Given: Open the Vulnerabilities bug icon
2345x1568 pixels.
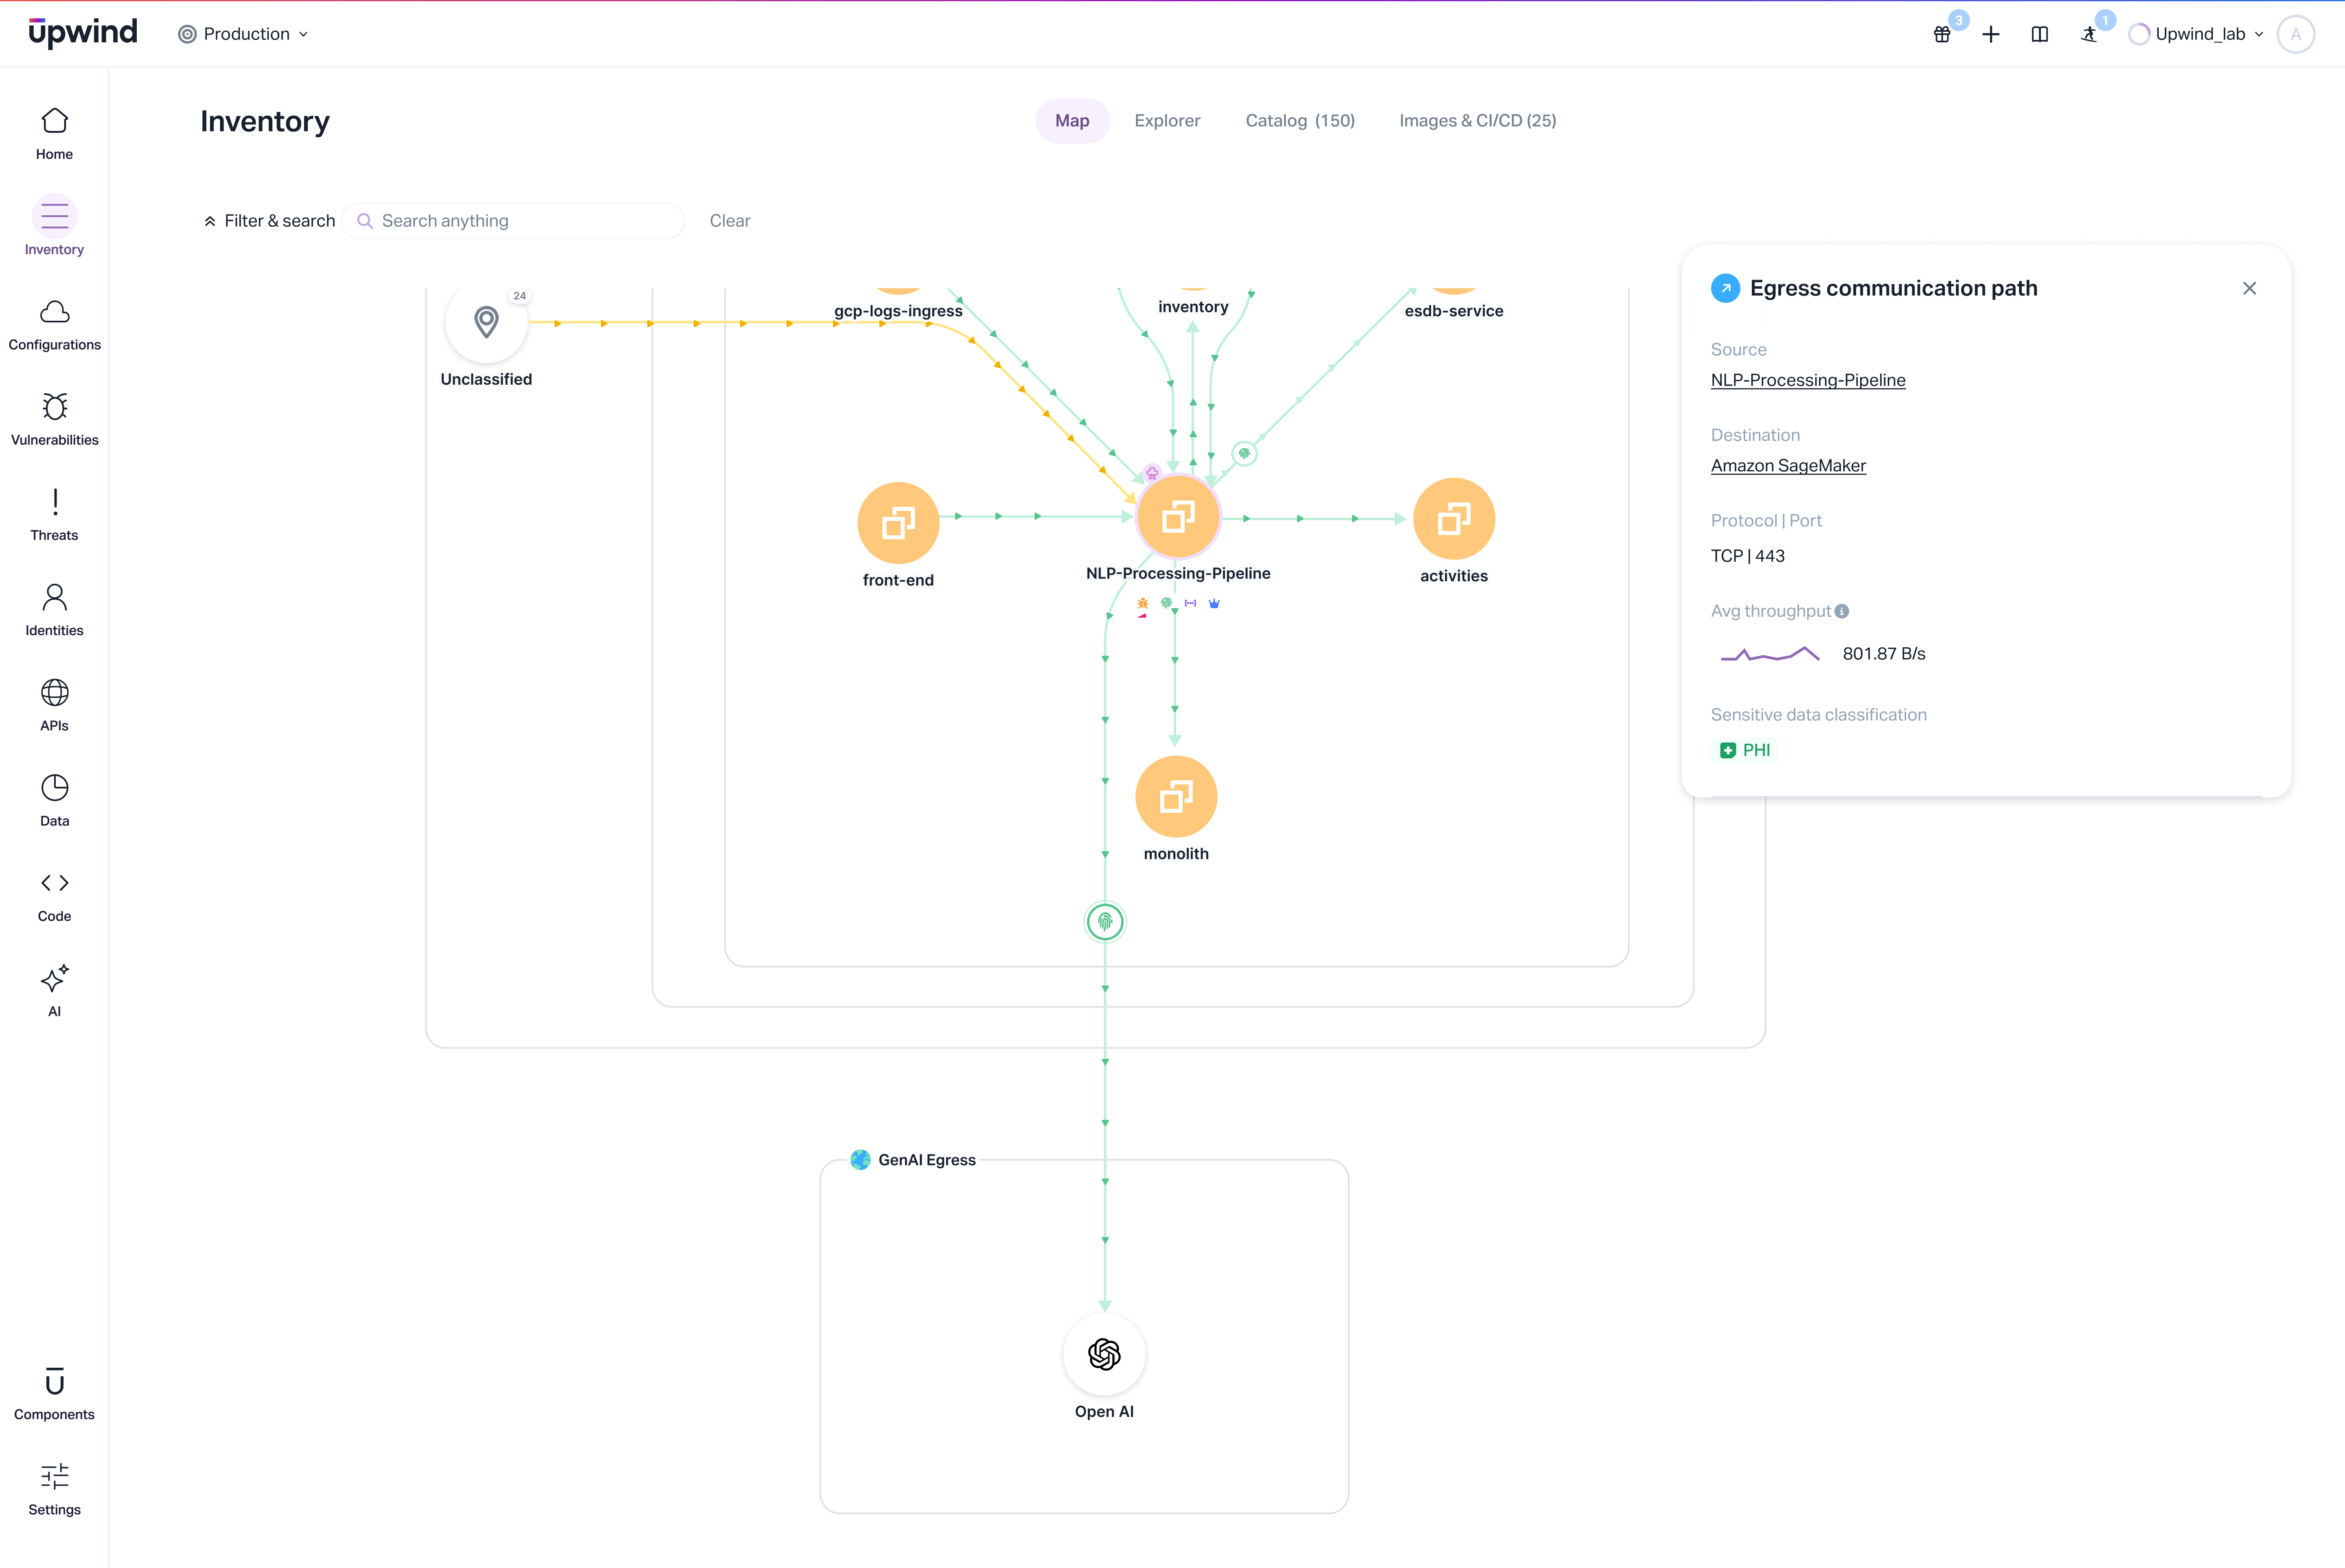Looking at the screenshot, I should 54,408.
